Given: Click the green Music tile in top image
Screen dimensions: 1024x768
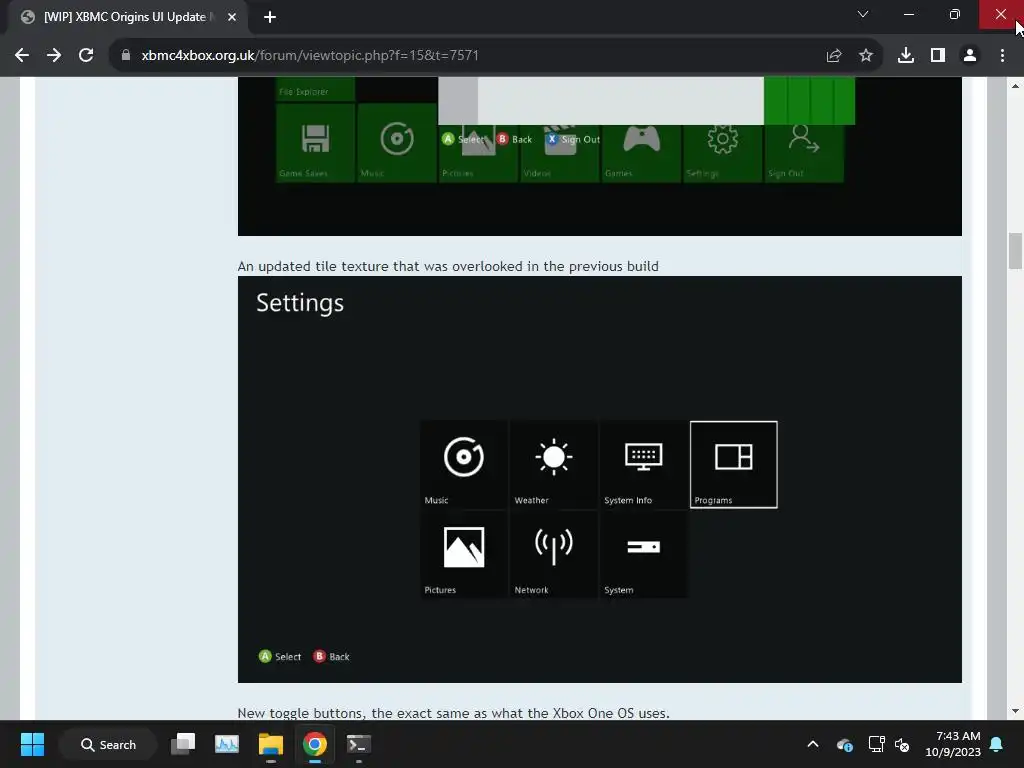Looking at the screenshot, I should [397, 143].
